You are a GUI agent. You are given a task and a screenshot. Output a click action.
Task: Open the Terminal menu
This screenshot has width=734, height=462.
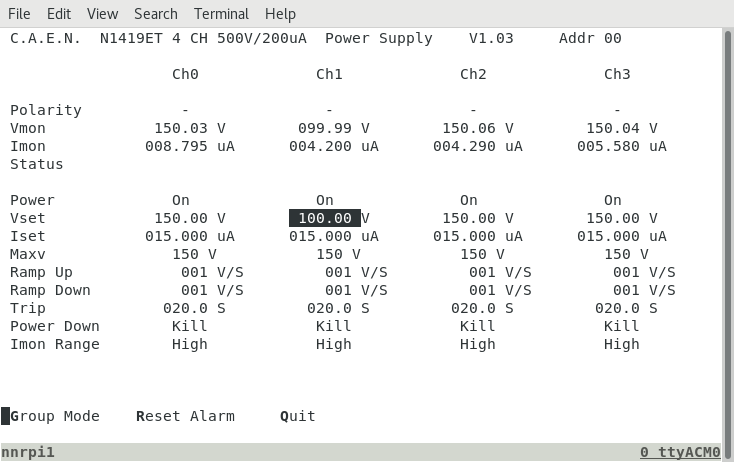221,14
